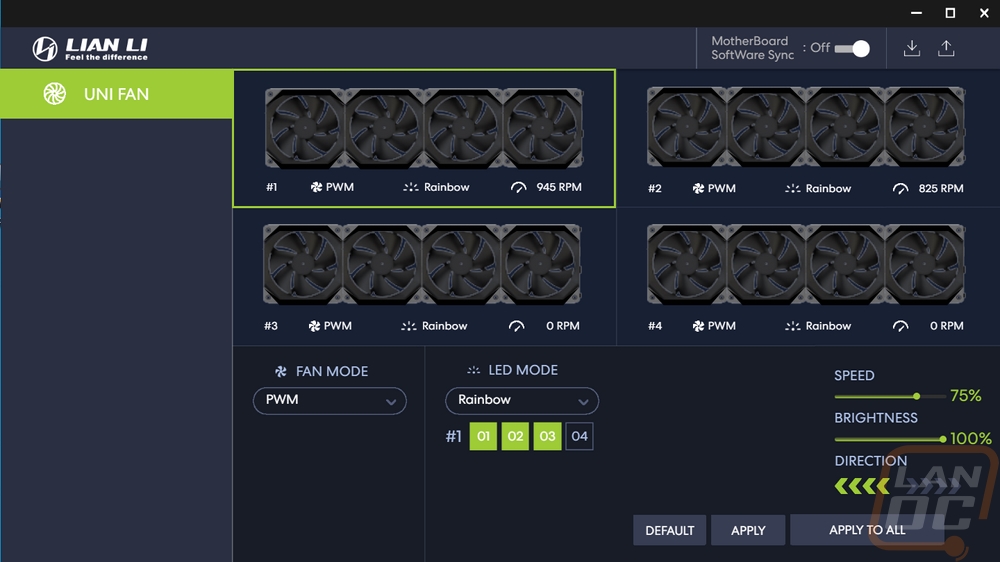Image resolution: width=1000 pixels, height=562 pixels.
Task: Select fan group #3 thumbnail
Action: pos(422,264)
